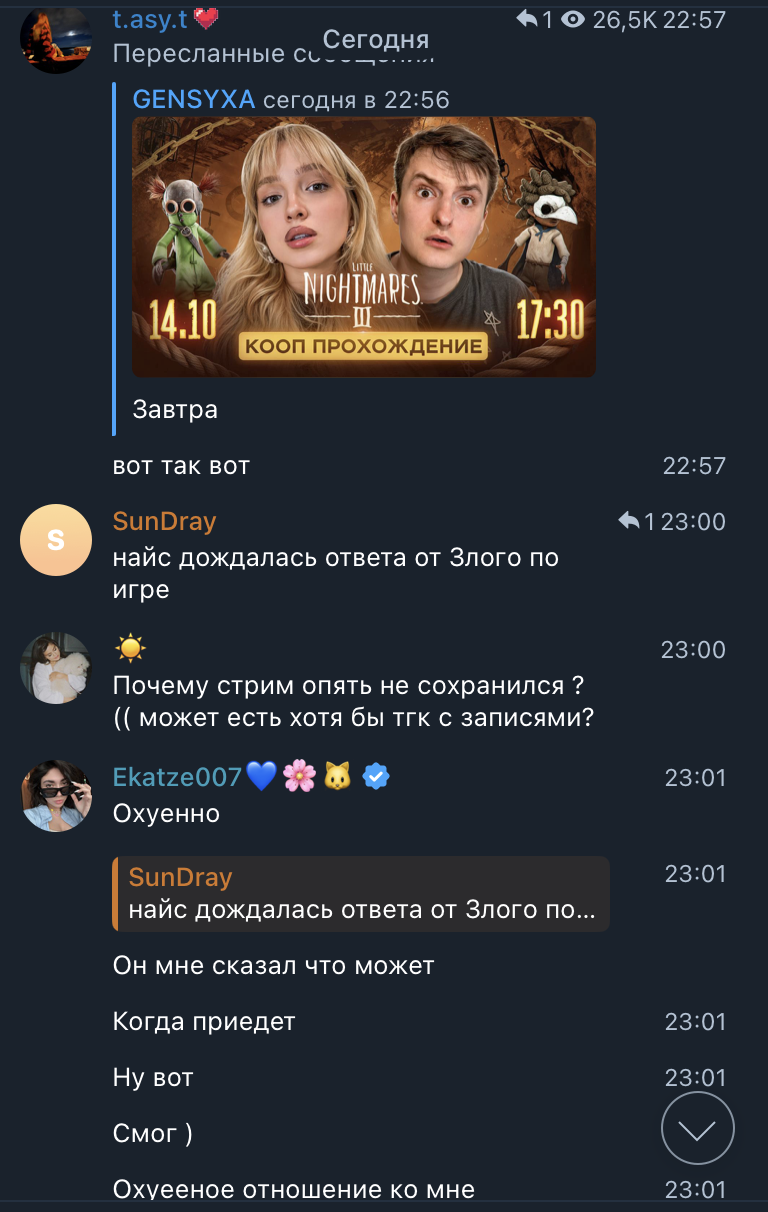The height and width of the screenshot is (1212, 768).
Task: Tap the Сегодня date header
Action: [376, 39]
